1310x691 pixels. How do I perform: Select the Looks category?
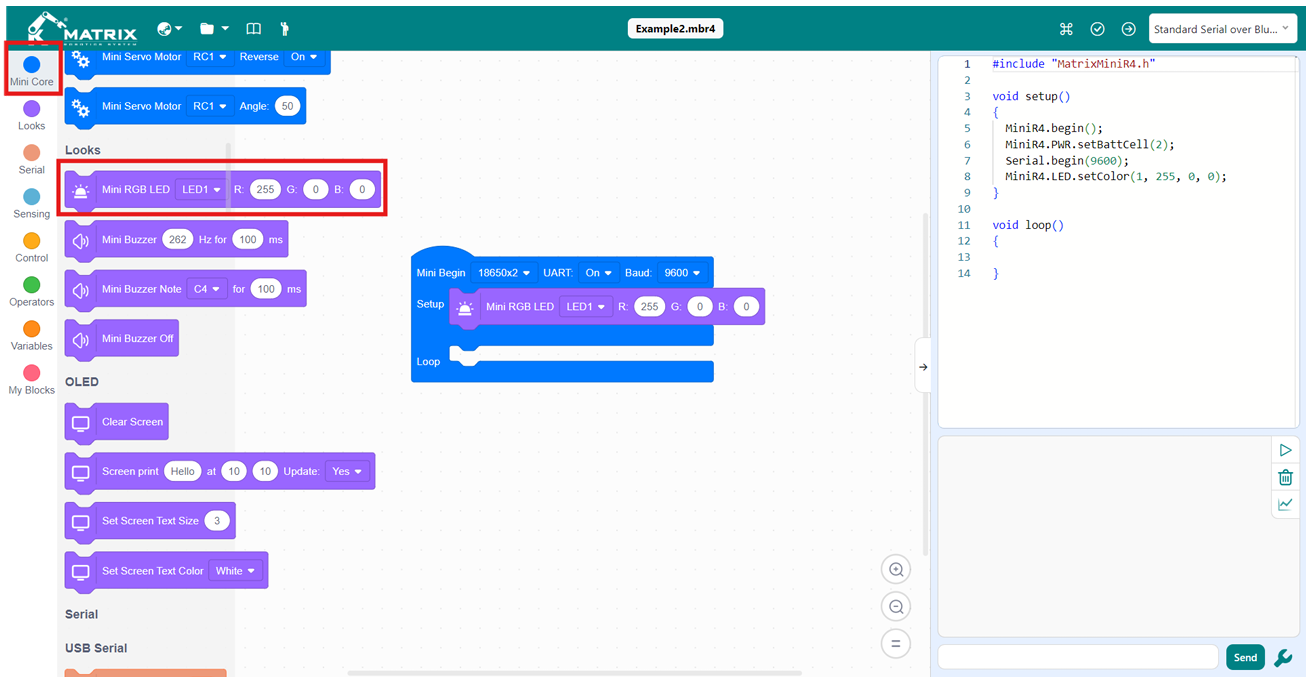[x=32, y=115]
